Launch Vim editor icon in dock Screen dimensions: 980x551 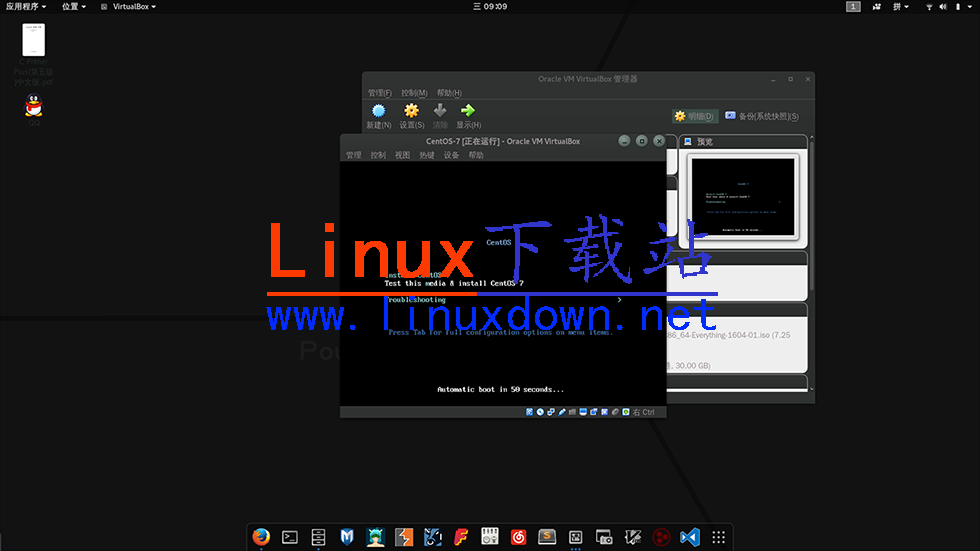(632, 537)
